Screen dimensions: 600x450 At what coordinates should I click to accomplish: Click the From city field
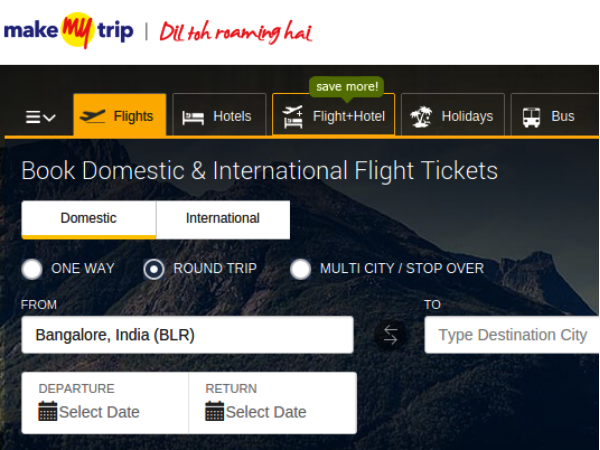[x=187, y=335]
